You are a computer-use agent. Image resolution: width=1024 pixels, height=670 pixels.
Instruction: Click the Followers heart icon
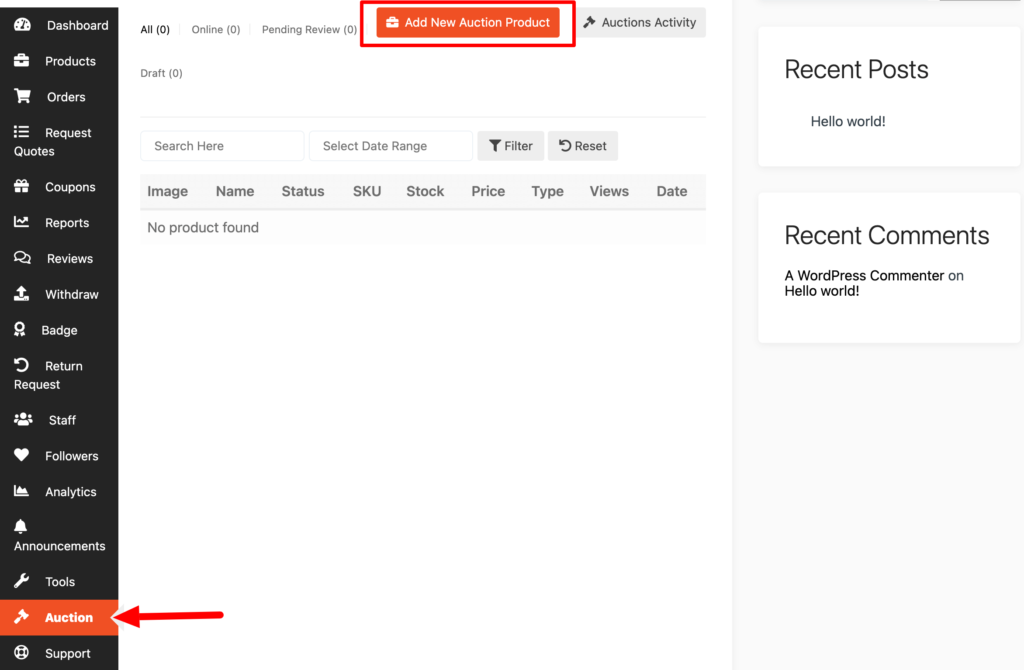point(22,455)
